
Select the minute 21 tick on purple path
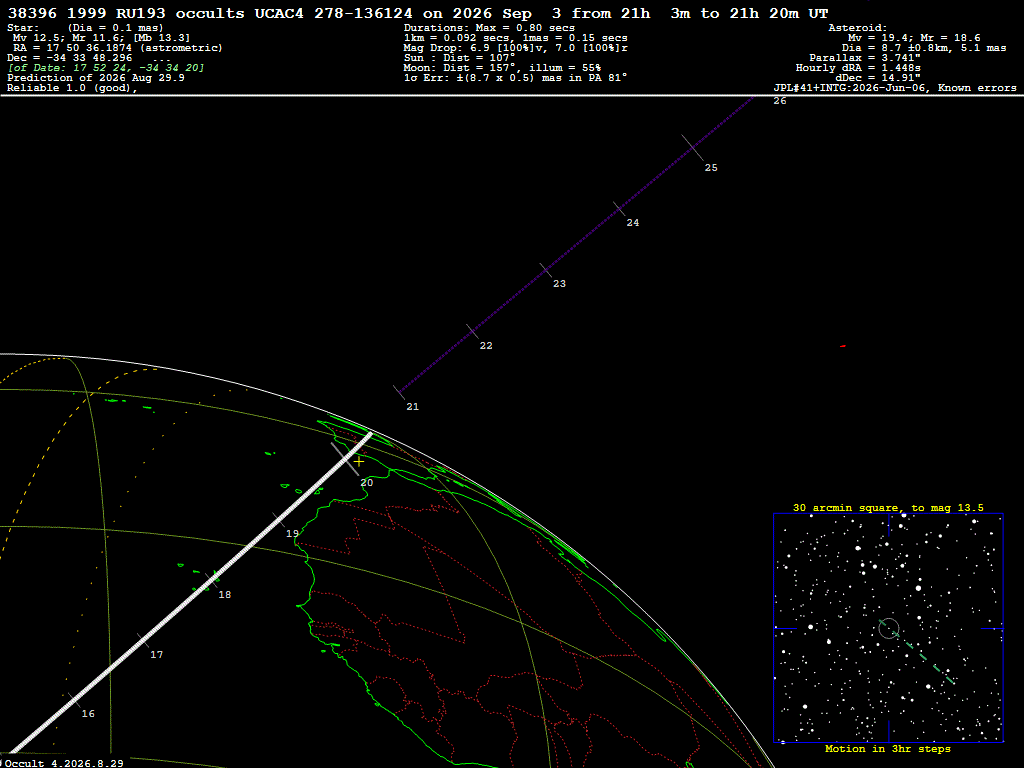[x=399, y=392]
